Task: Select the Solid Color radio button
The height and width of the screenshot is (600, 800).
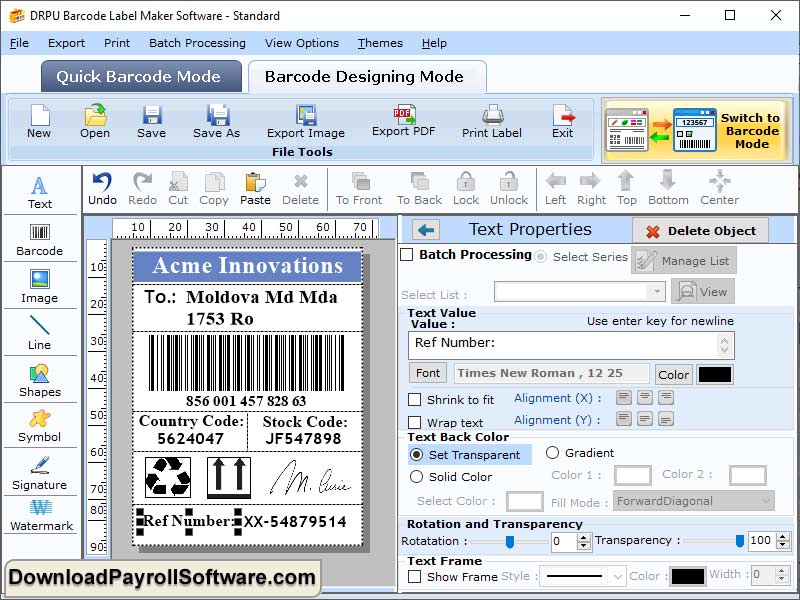Action: 414,477
